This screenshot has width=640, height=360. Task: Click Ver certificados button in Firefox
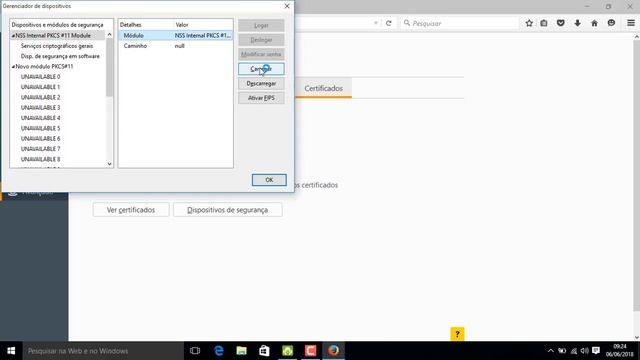tap(131, 210)
